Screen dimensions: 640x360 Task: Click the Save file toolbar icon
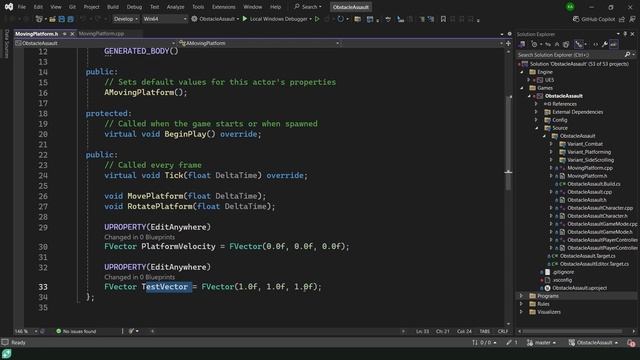click(x=62, y=19)
